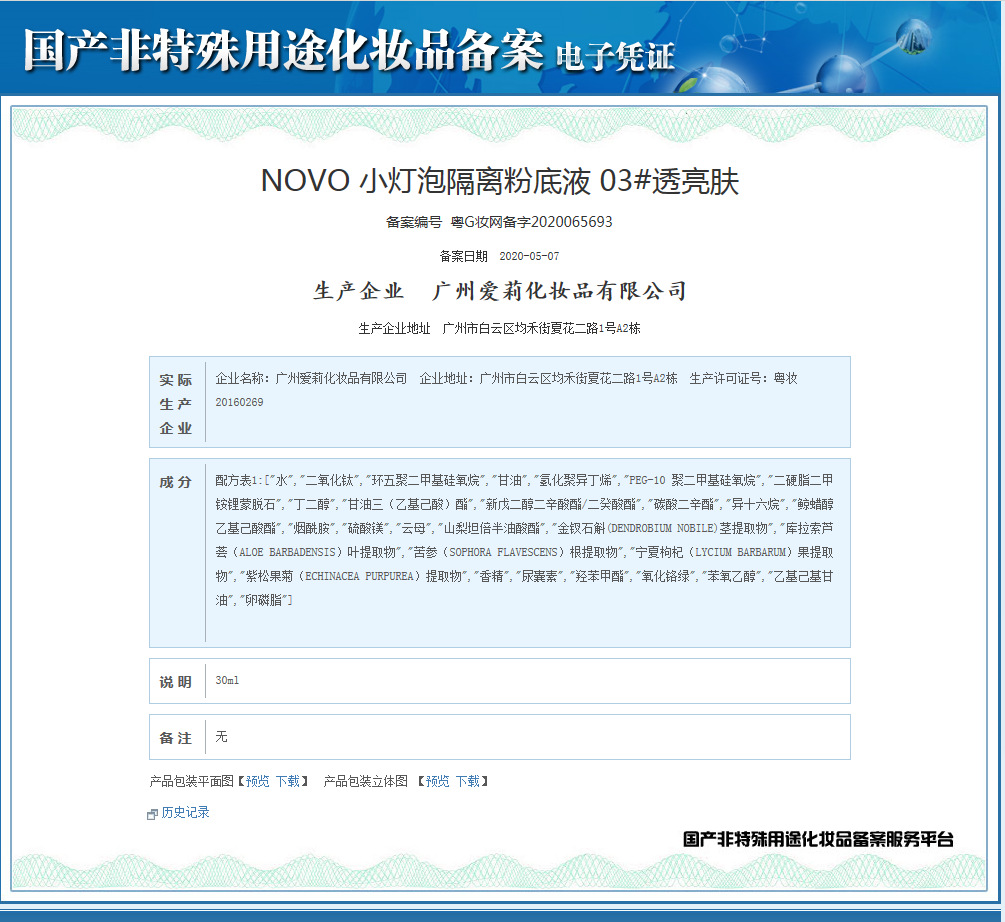Click the 备注 row label
The height and width of the screenshot is (922, 1005).
tap(176, 738)
